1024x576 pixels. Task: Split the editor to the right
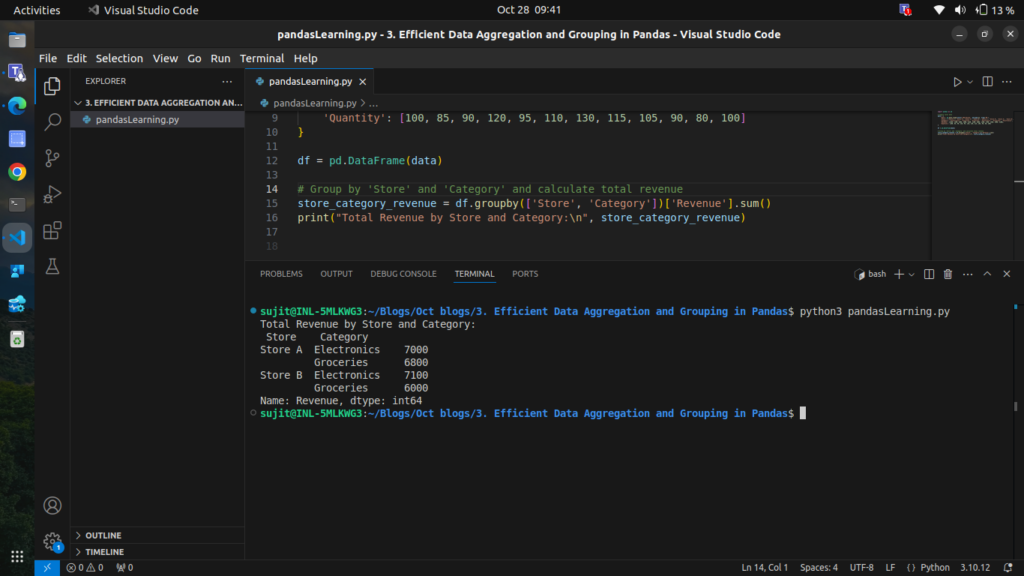click(987, 82)
